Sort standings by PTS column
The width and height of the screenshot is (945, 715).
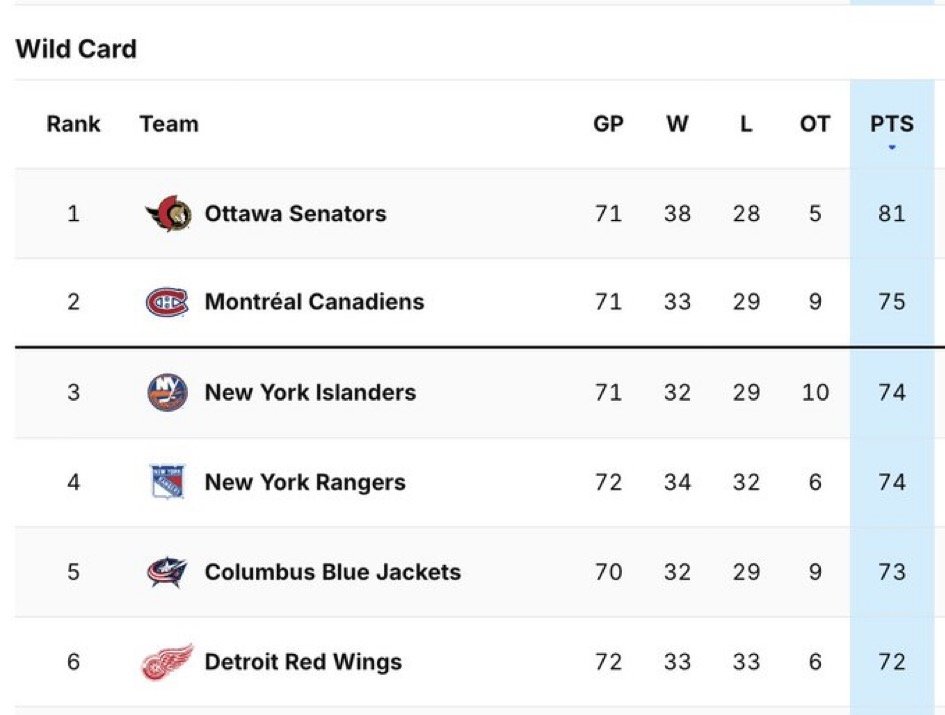[x=892, y=124]
